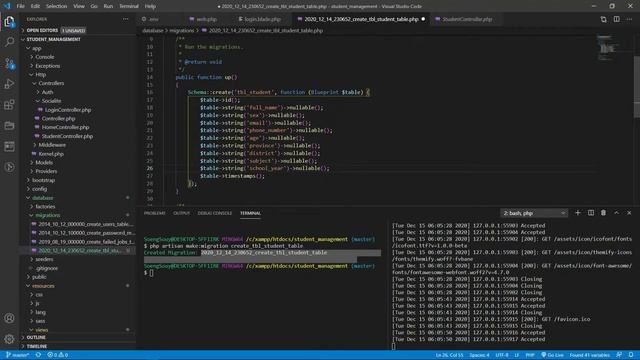Open HomeController.php in explorer
Image resolution: width=640 pixels, height=360 pixels.
coord(65,127)
